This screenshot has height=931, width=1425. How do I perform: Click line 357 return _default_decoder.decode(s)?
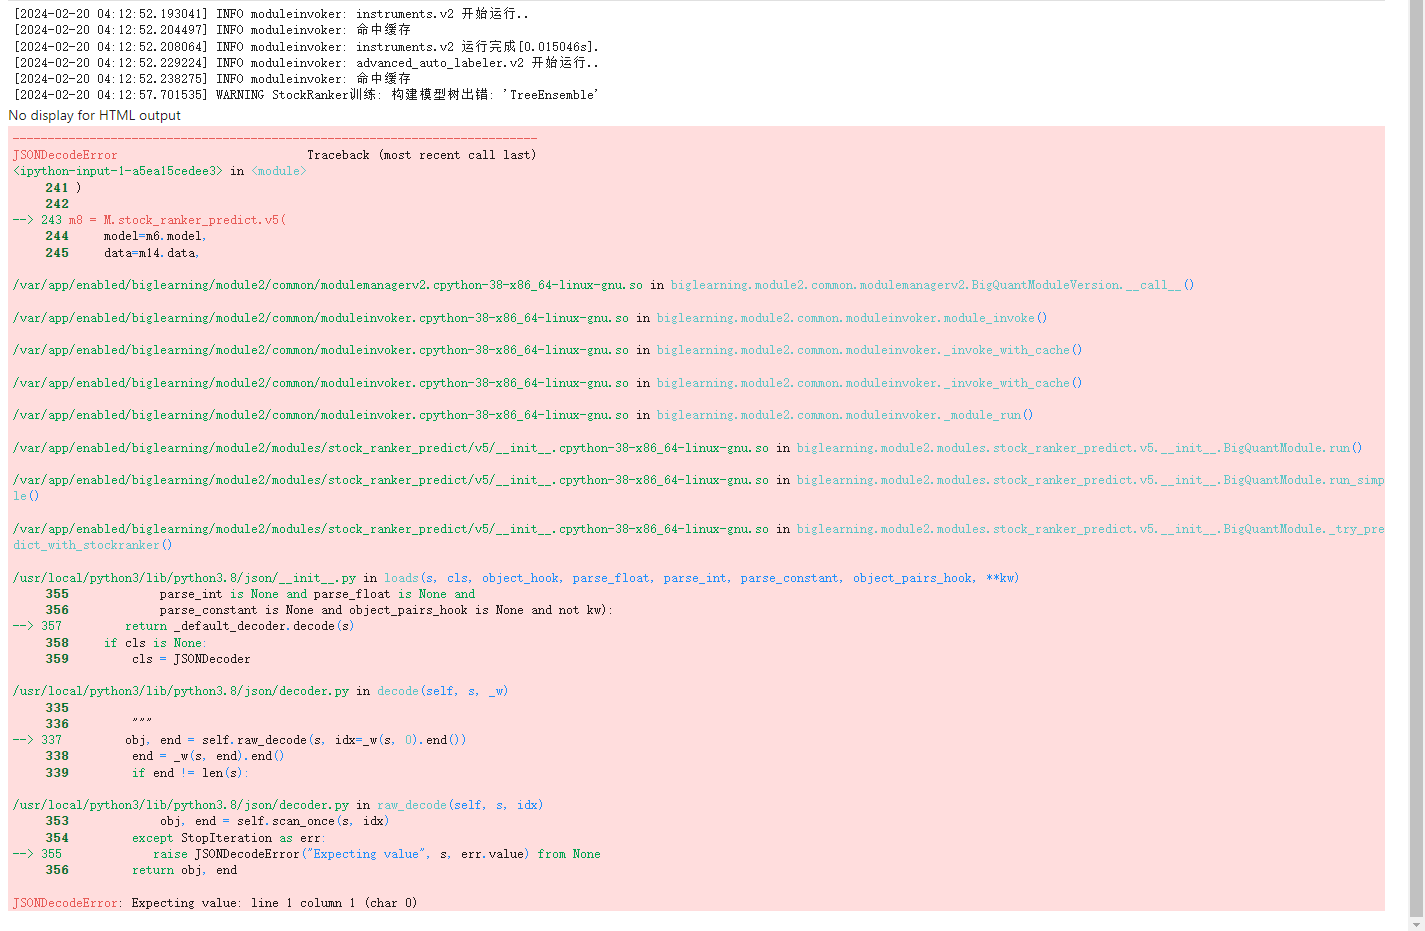239,626
